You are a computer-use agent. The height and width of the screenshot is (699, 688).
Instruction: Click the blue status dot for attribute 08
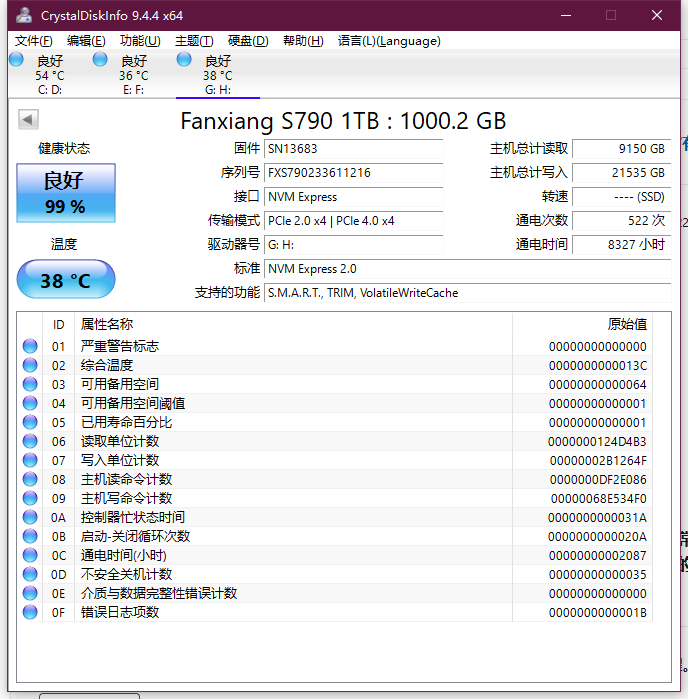(x=30, y=479)
